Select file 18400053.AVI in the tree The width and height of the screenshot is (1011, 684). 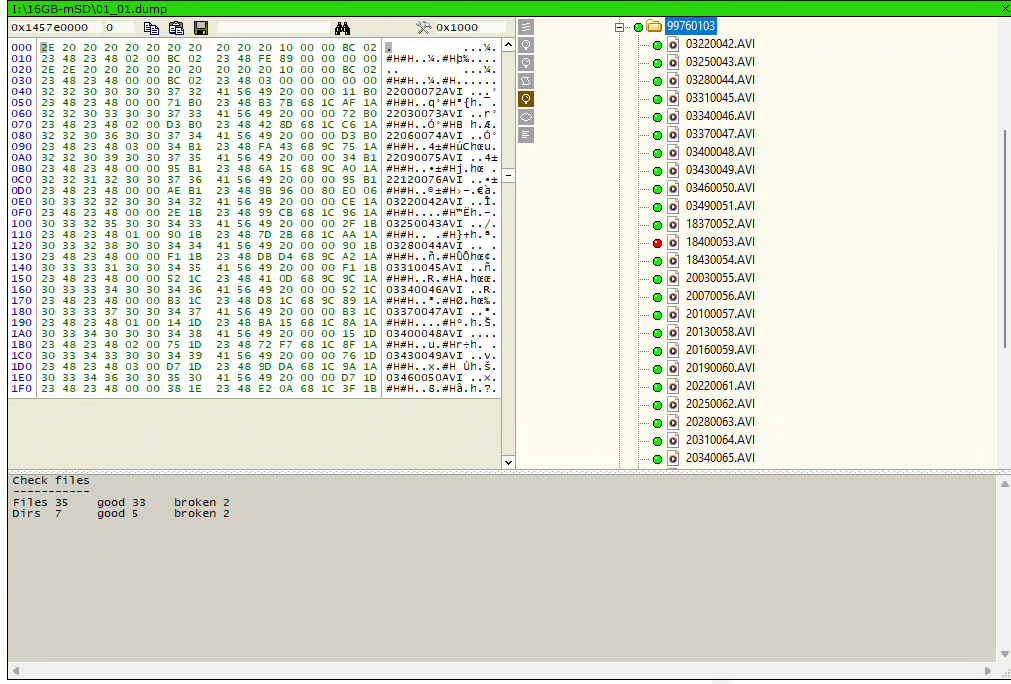(720, 242)
